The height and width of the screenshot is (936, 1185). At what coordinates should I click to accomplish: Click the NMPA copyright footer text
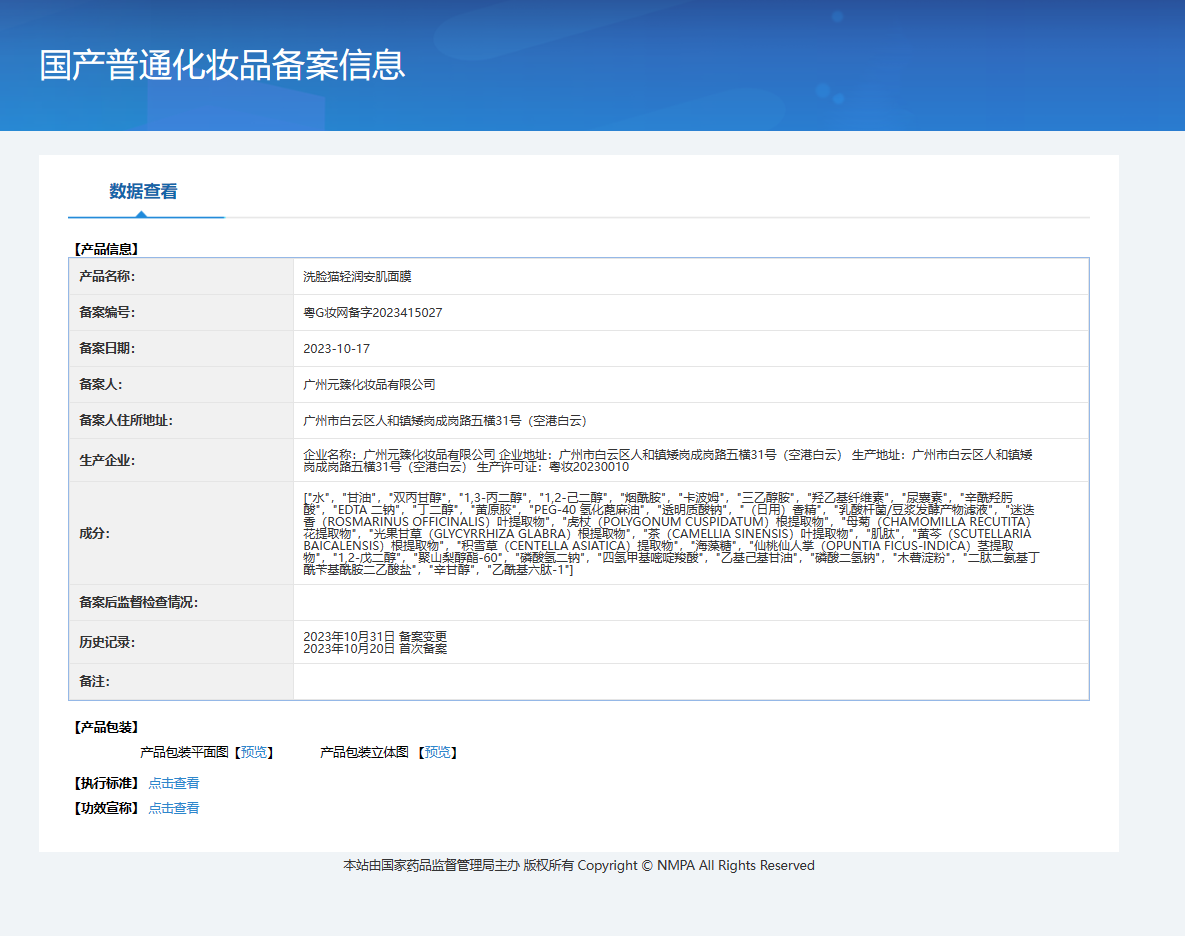coord(592,865)
